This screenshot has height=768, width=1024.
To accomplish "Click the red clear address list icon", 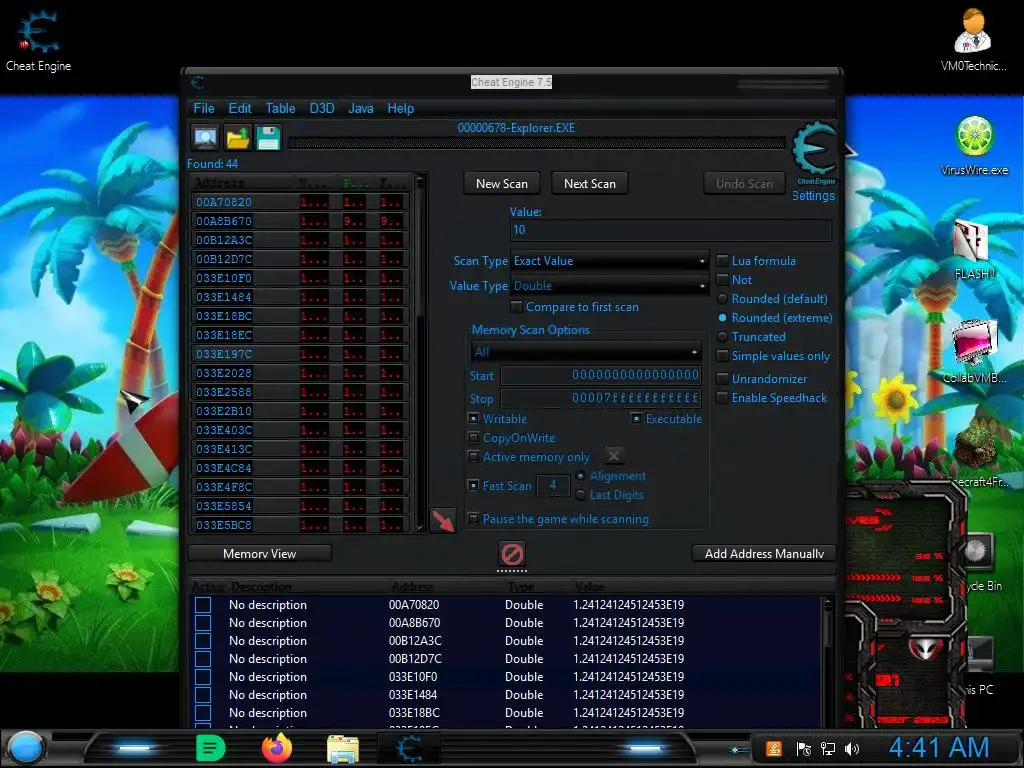I will tap(511, 554).
